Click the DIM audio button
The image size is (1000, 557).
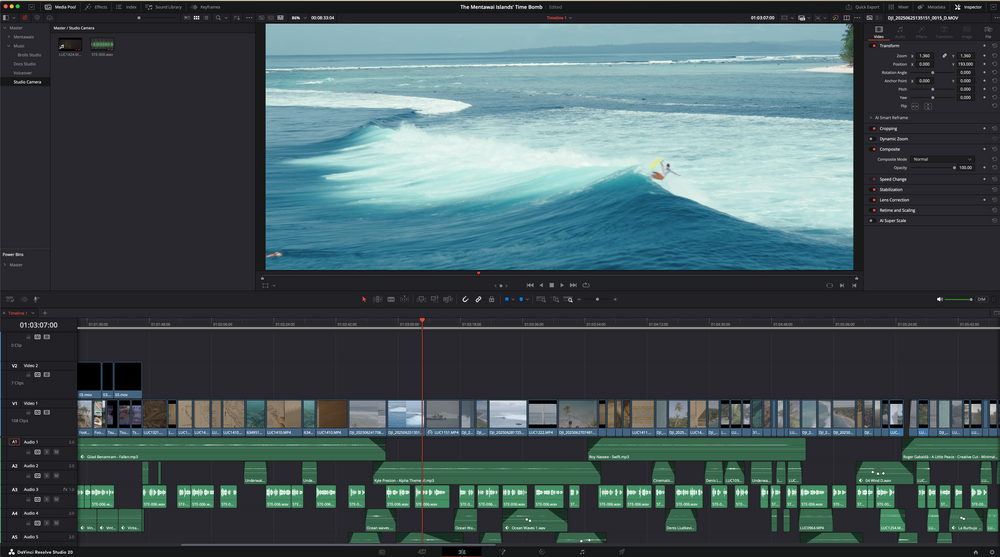pos(982,299)
